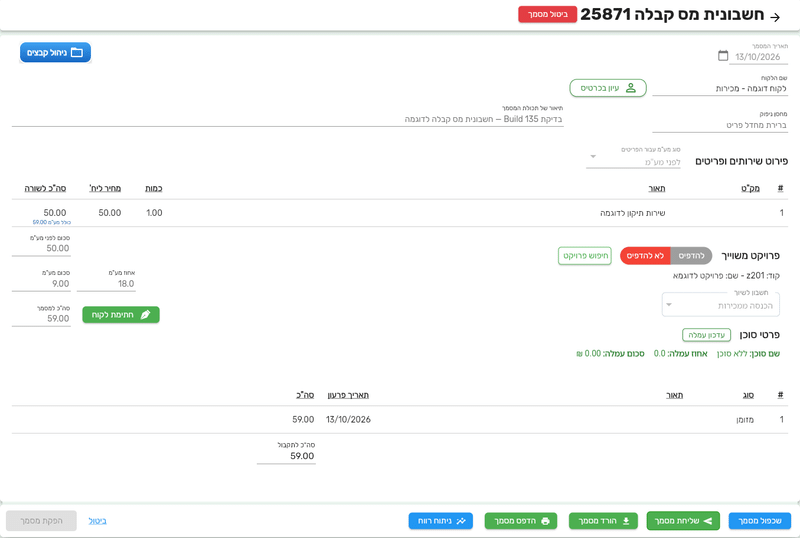Screen dimensions: 800x538
Task: Click the person icon in עיון בכרטיס
Action: pos(631,88)
